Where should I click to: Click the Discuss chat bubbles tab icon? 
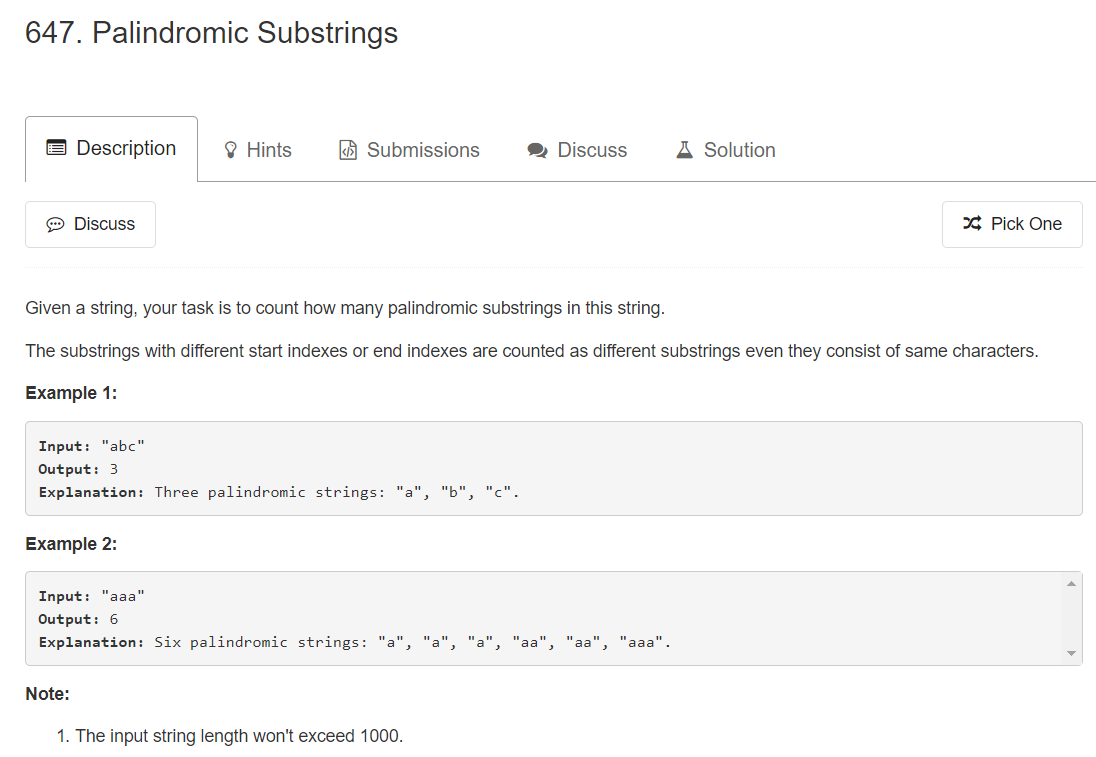coord(537,150)
